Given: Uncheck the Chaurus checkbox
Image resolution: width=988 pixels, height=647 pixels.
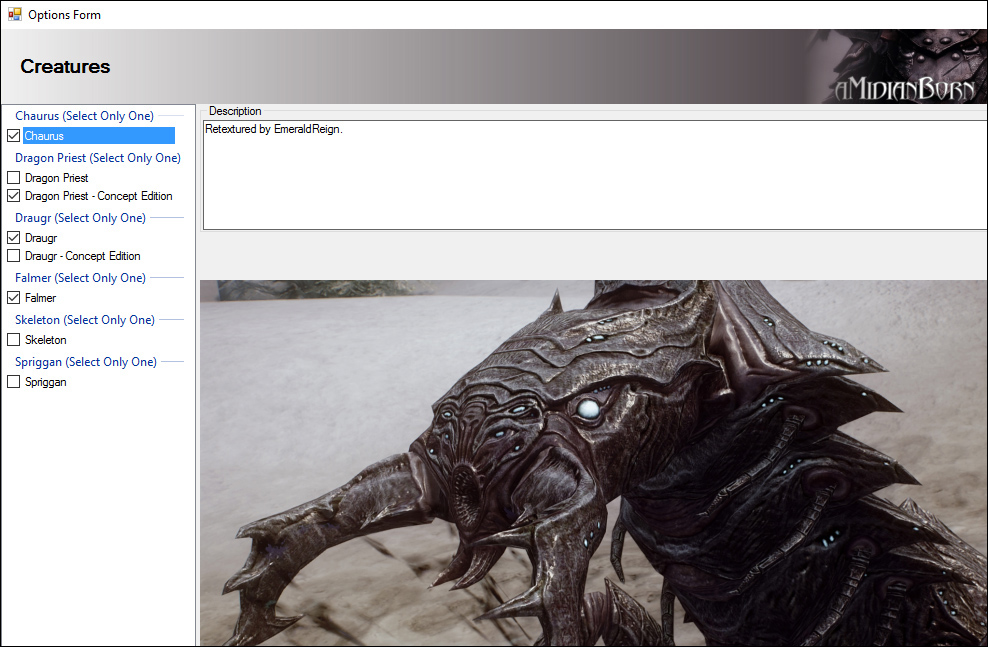Looking at the screenshot, I should [x=13, y=135].
